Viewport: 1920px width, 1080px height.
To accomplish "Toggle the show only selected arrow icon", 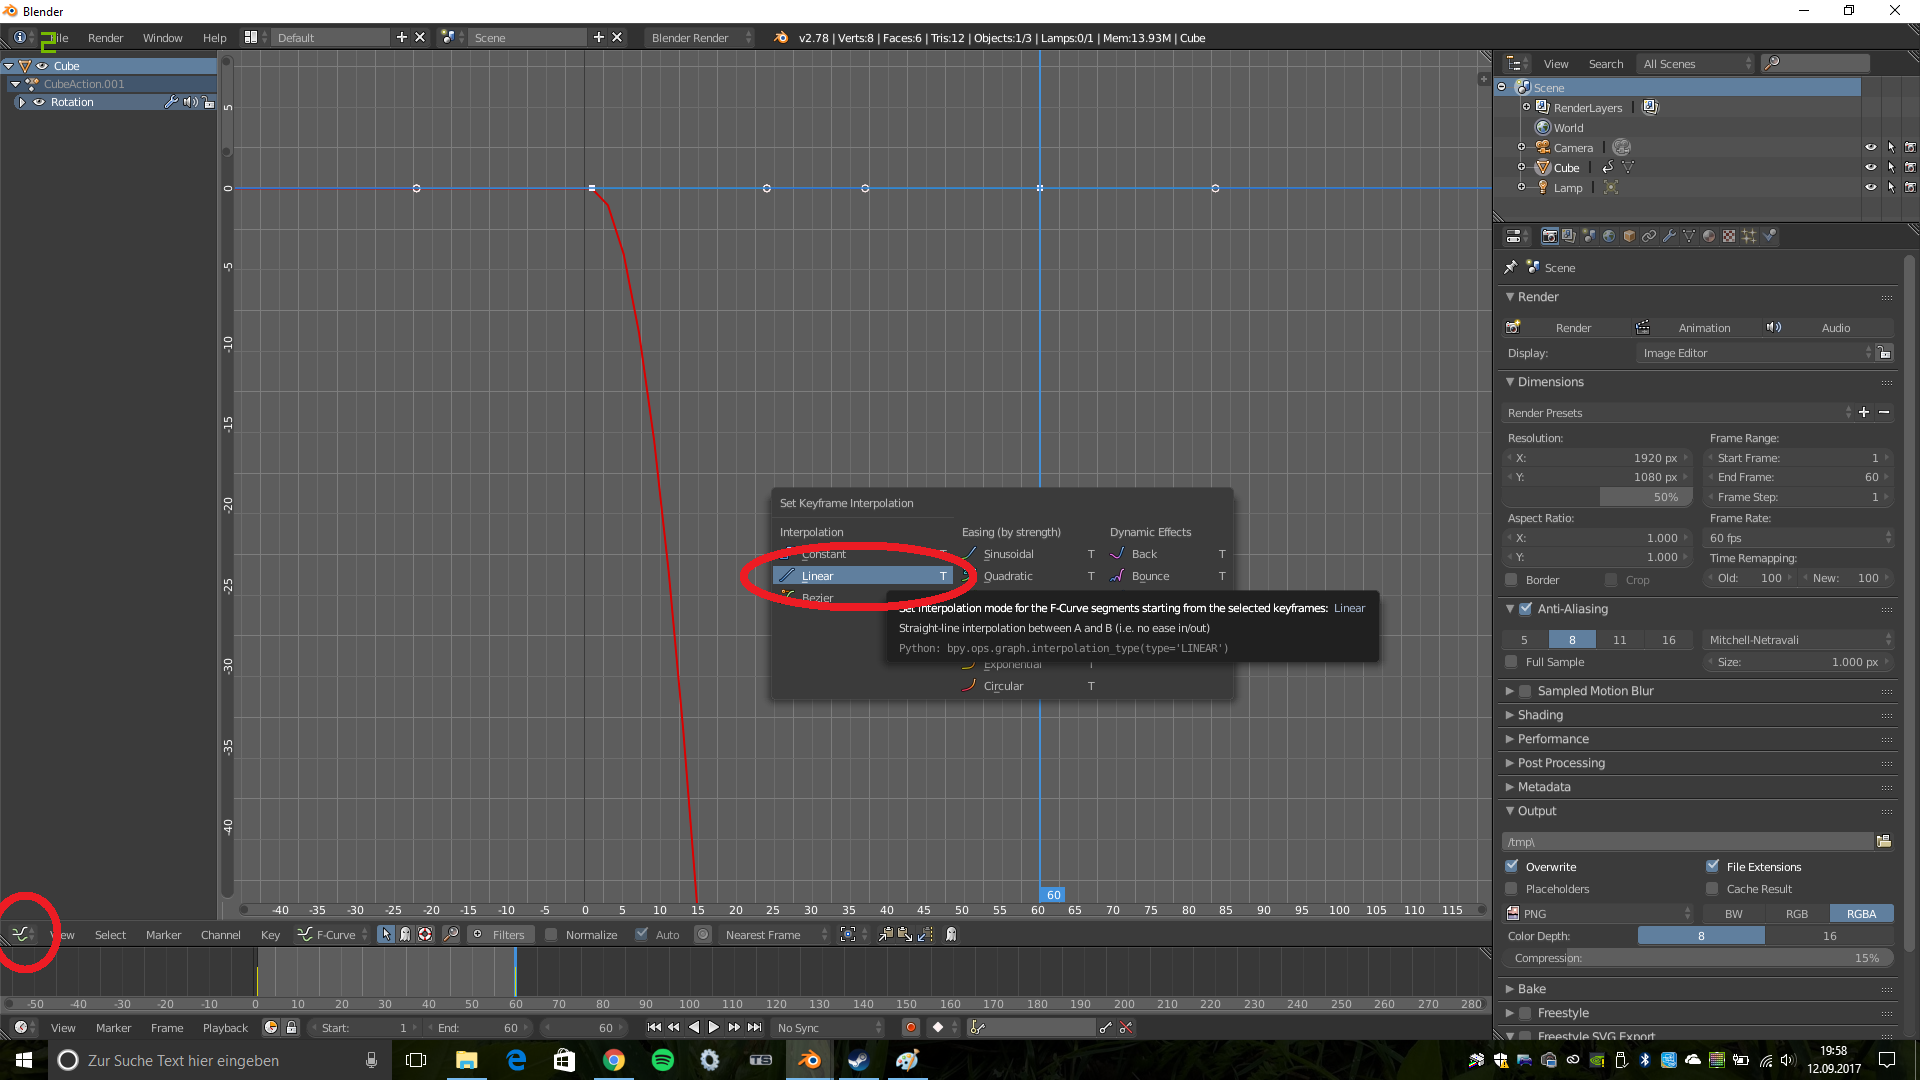I will point(386,934).
